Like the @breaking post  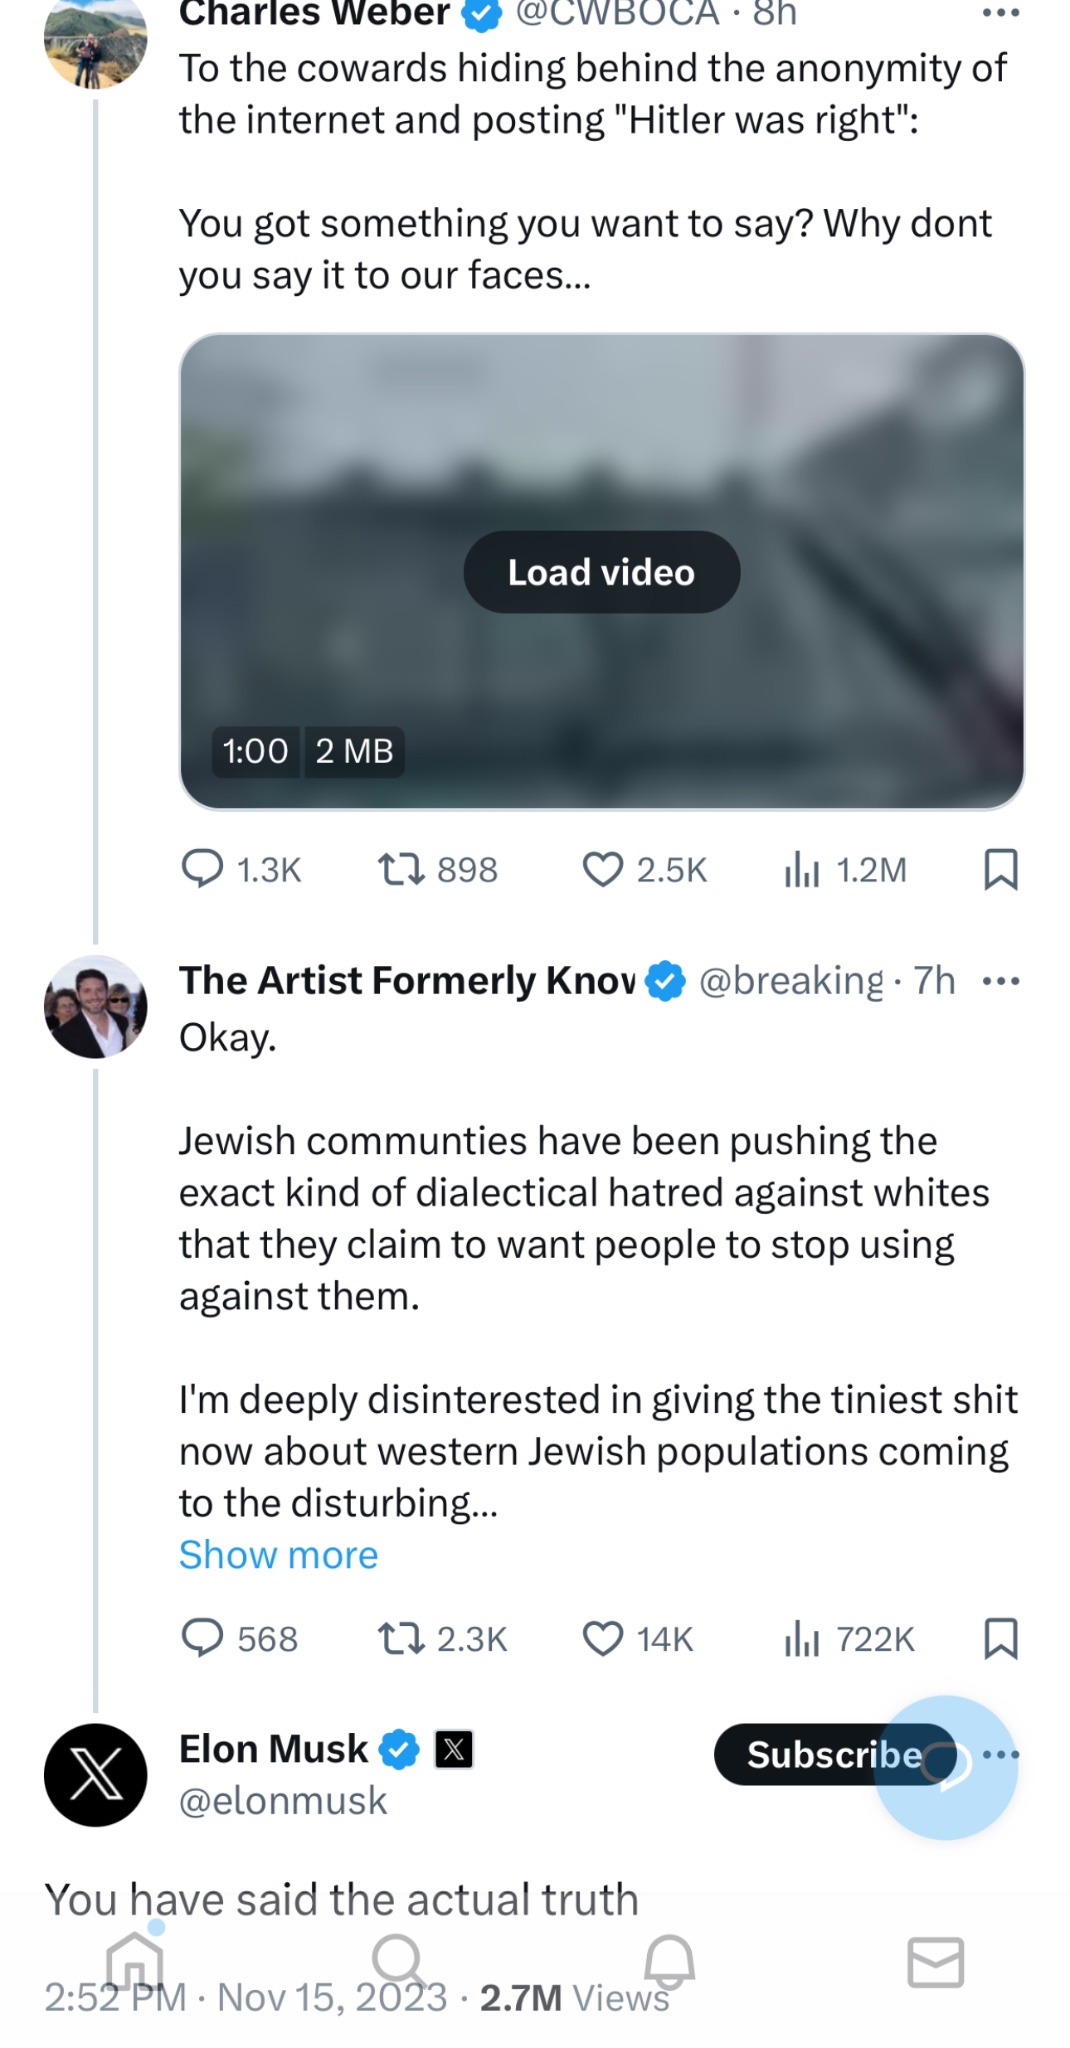click(603, 1638)
